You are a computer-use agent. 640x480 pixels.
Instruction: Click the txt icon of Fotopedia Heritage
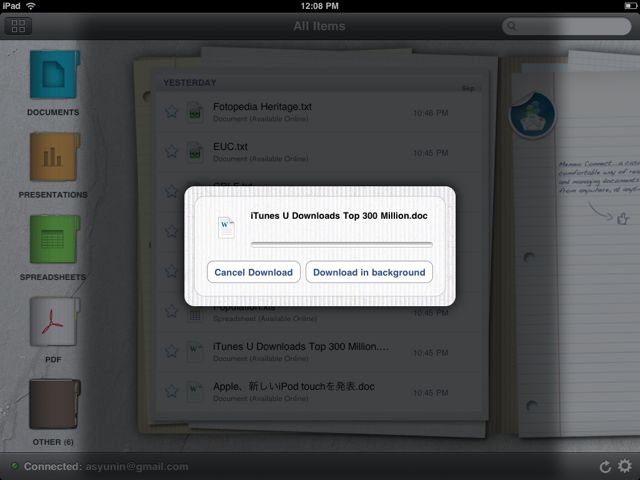click(x=195, y=112)
